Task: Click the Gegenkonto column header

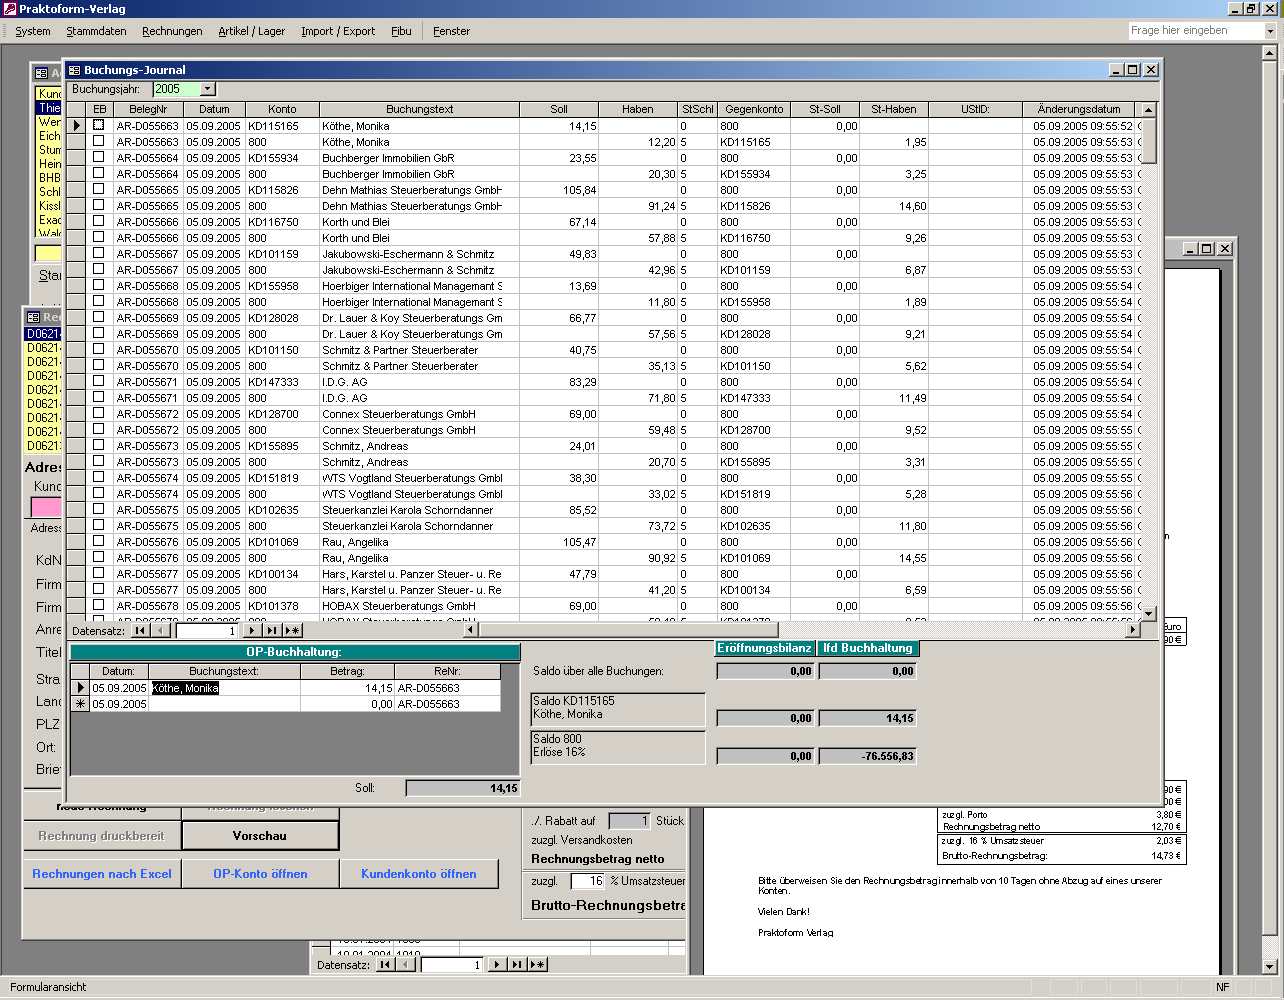Action: click(754, 109)
